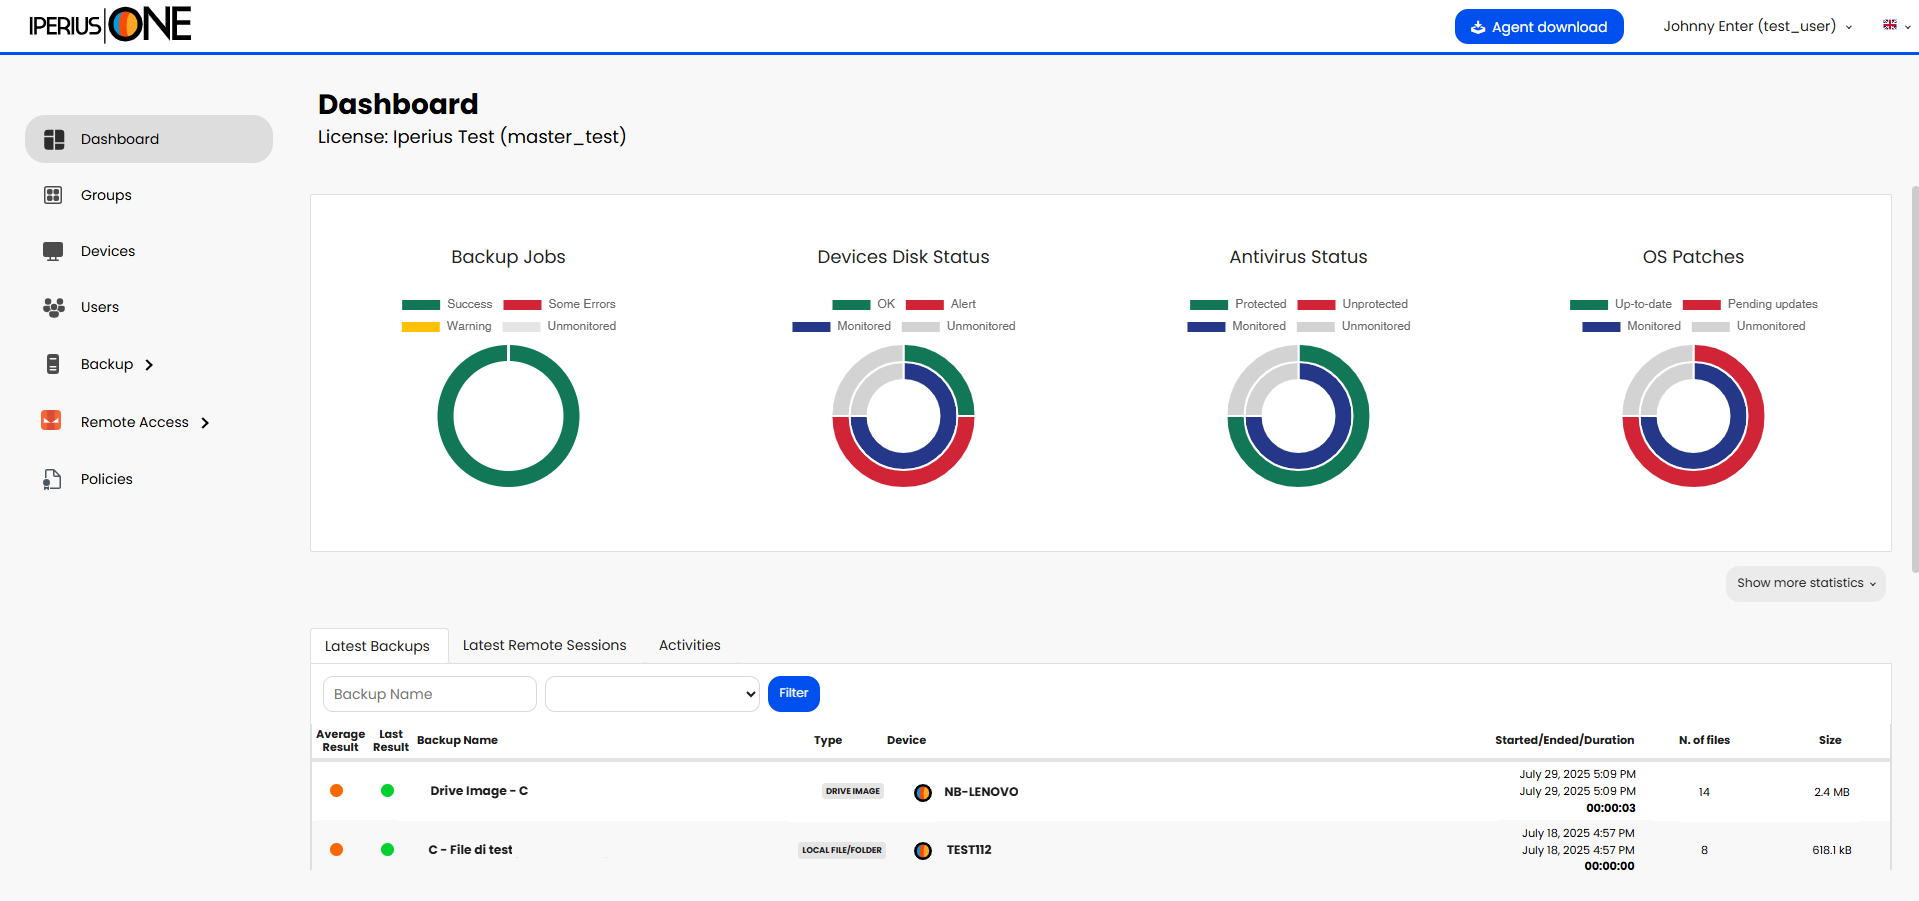Click the Remote Access orange icon
1919x901 pixels.
[x=51, y=421]
